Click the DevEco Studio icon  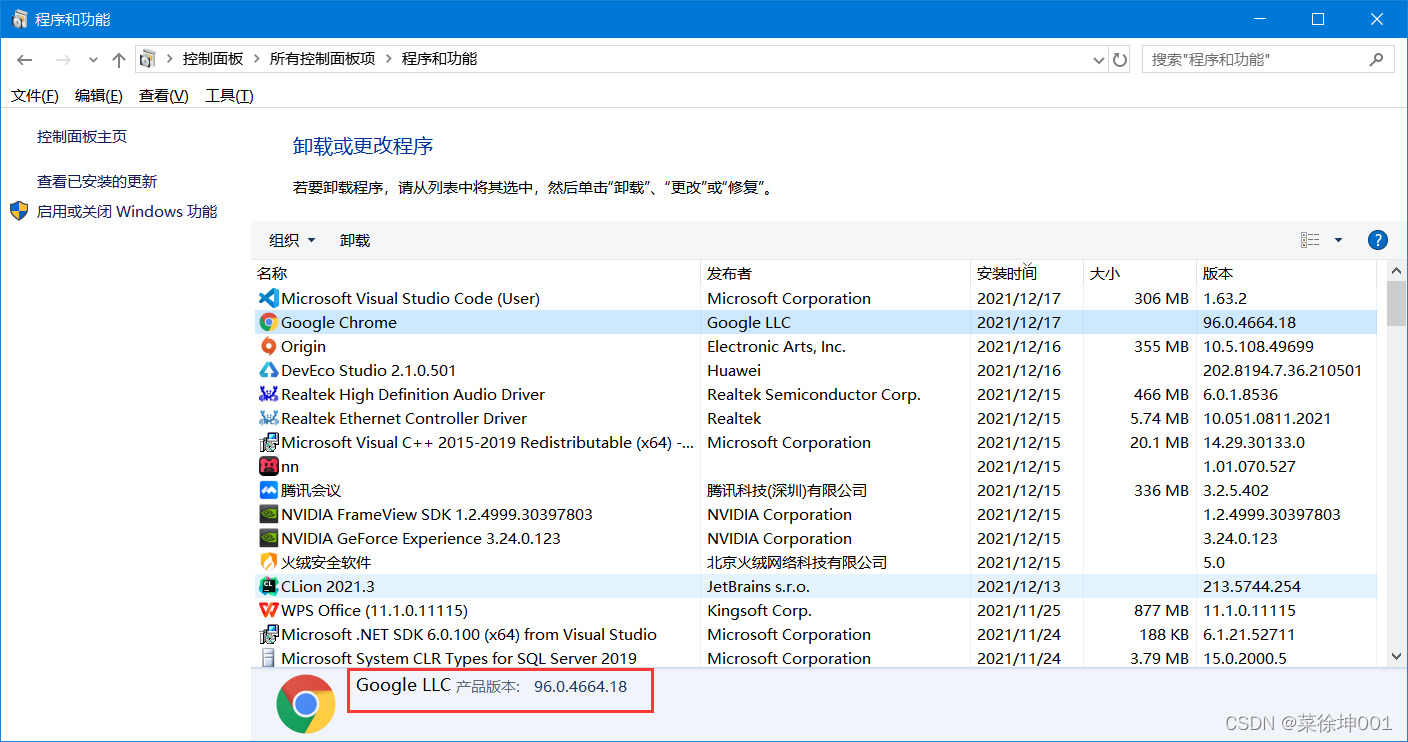pos(268,370)
